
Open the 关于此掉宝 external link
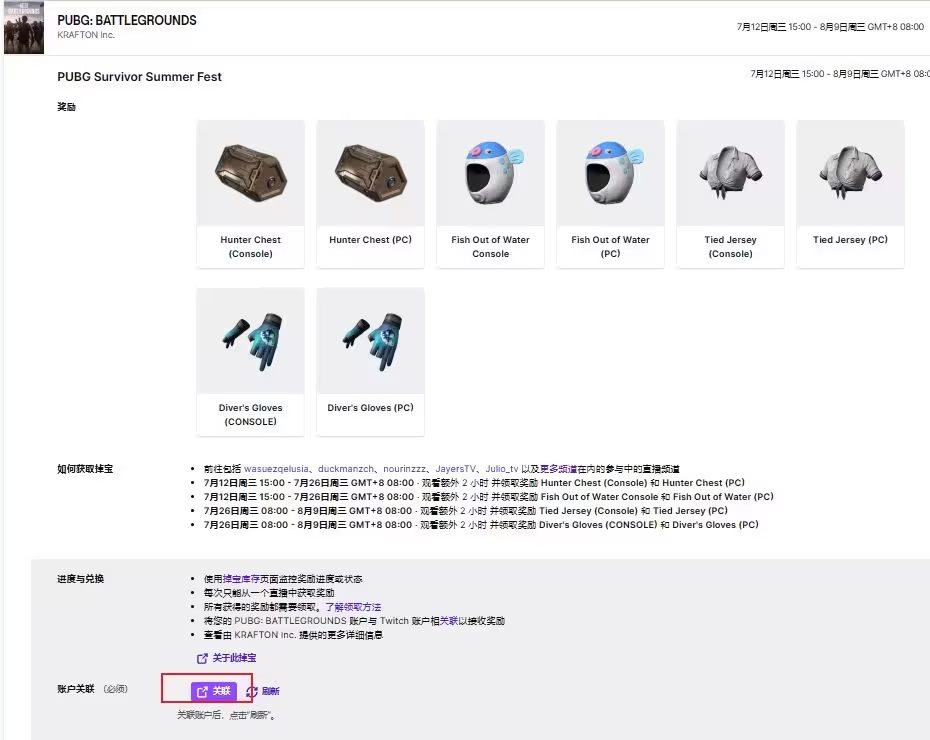(x=227, y=658)
